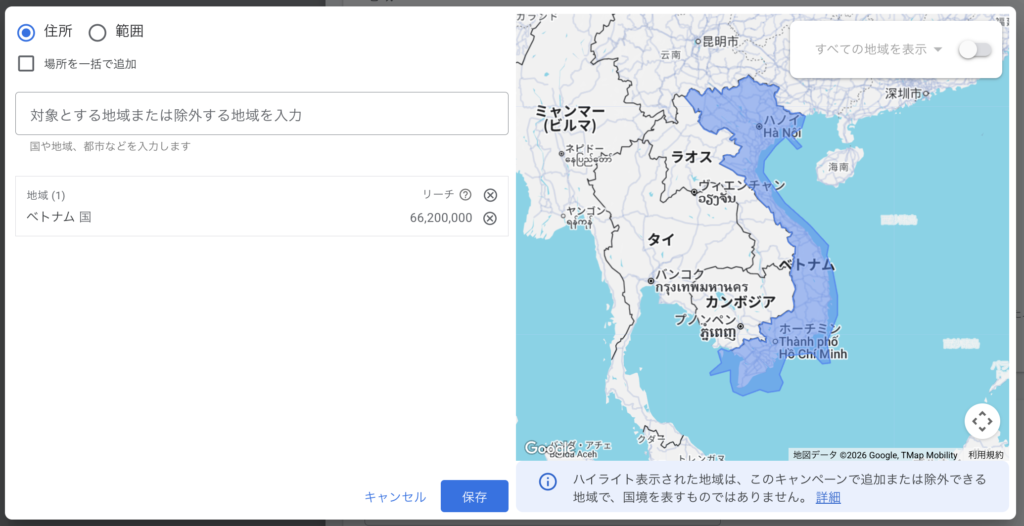The height and width of the screenshot is (526, 1024).
Task: Click the 地域 (1) header text
Action: (46, 195)
